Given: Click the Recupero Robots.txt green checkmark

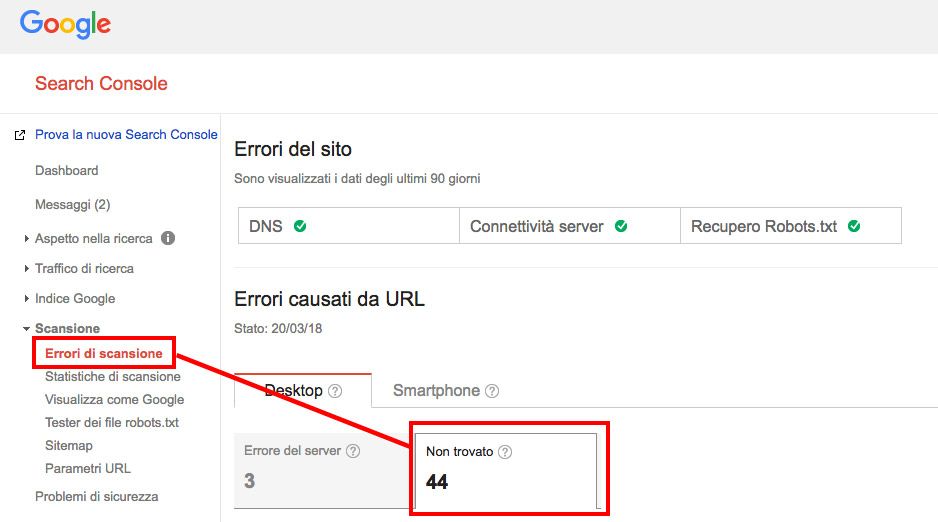Looking at the screenshot, I should click(x=854, y=226).
